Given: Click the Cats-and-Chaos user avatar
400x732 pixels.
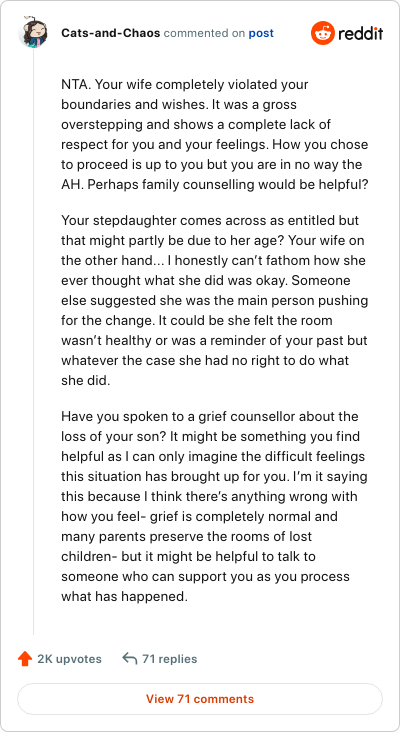Looking at the screenshot, I should click(x=33, y=33).
